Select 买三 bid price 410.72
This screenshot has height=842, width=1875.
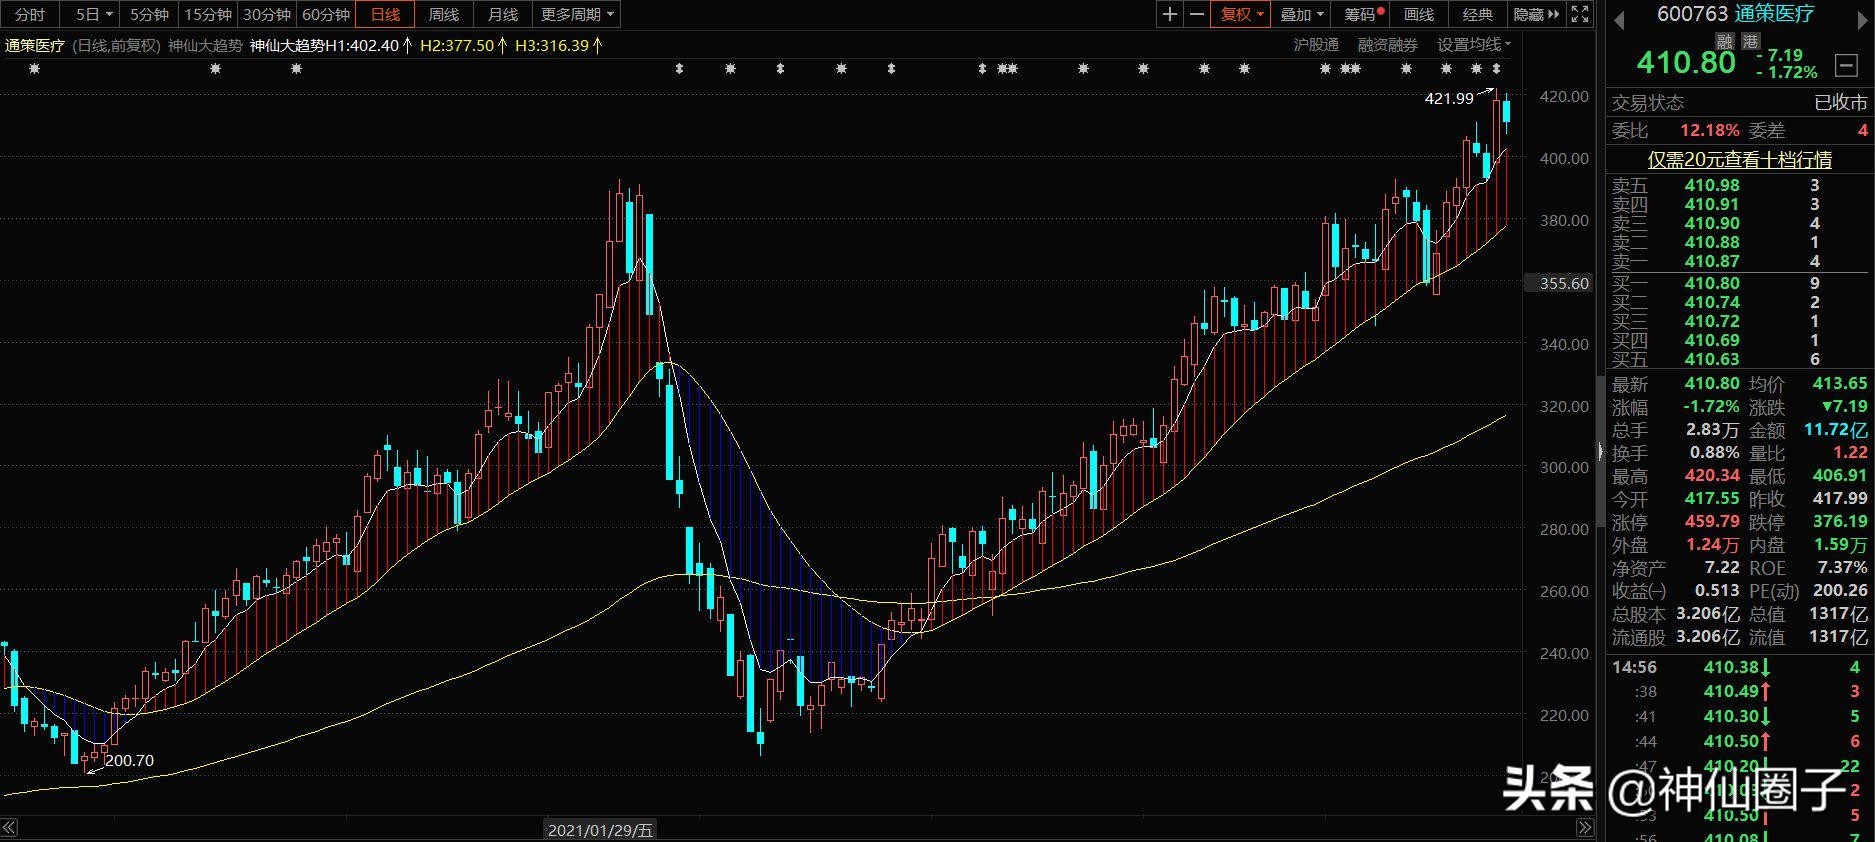(x=1712, y=321)
